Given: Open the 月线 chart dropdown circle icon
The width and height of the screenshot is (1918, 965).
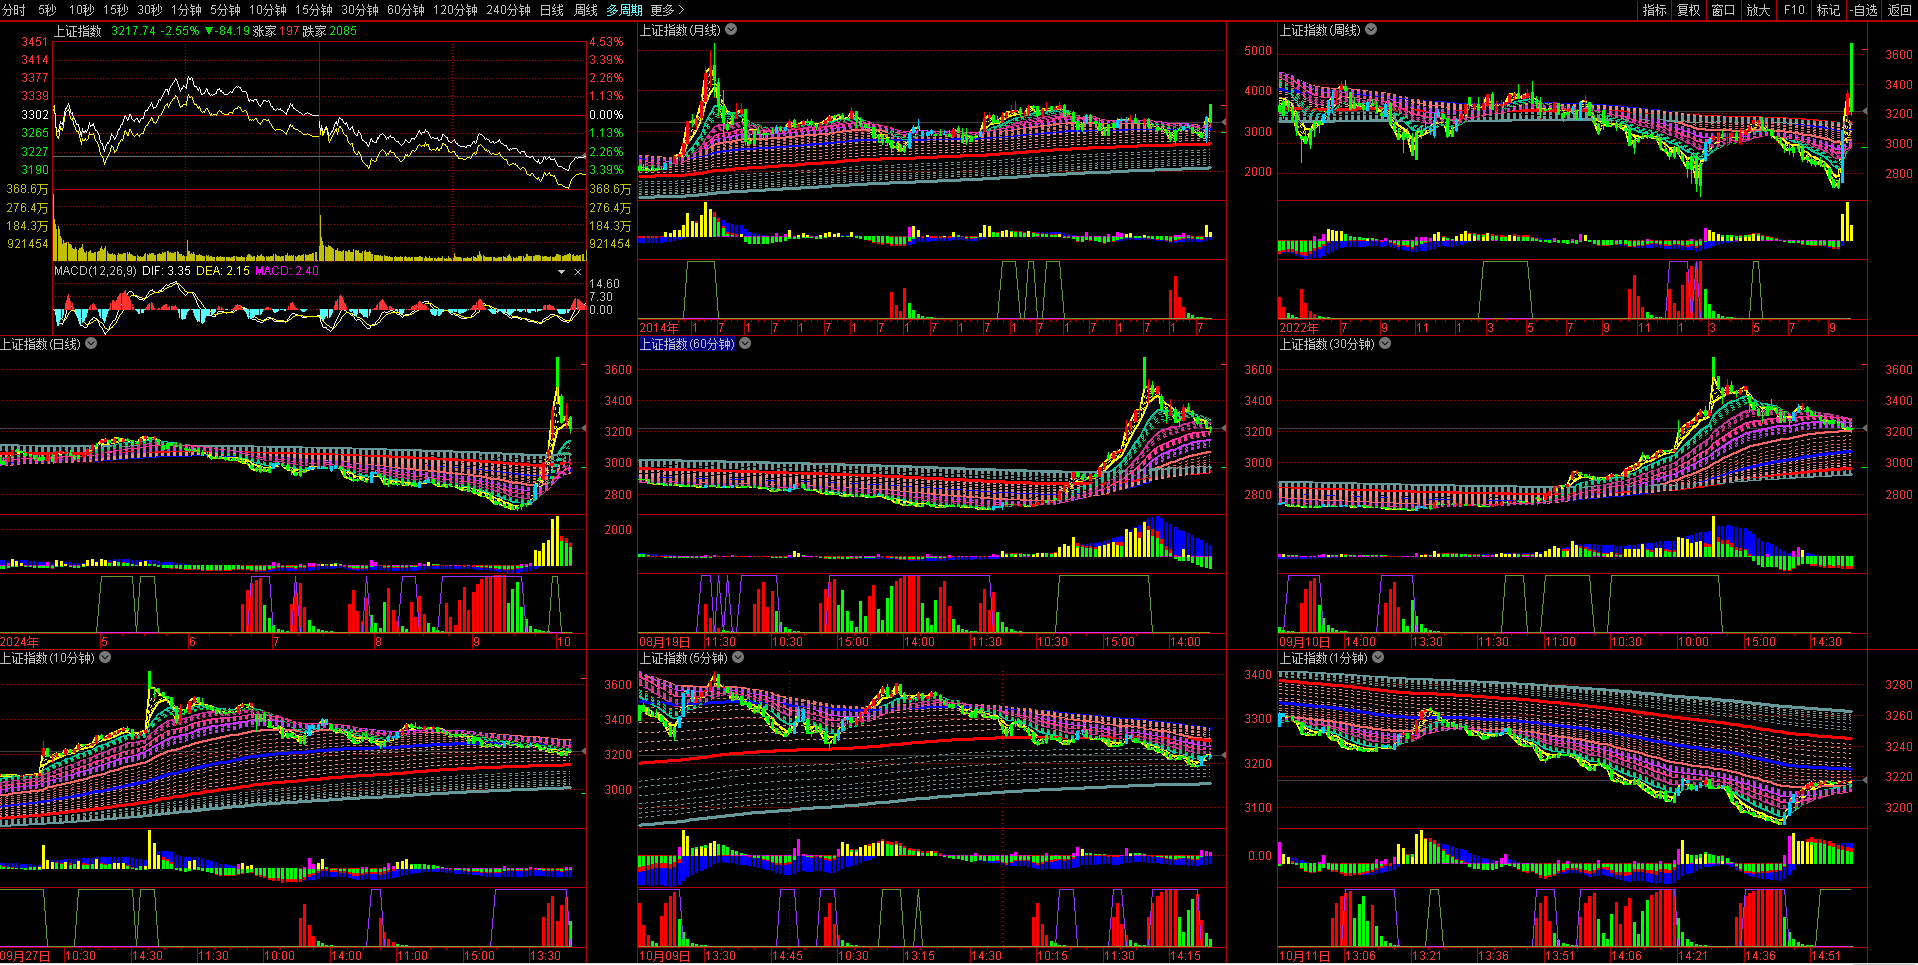Looking at the screenshot, I should [x=731, y=30].
